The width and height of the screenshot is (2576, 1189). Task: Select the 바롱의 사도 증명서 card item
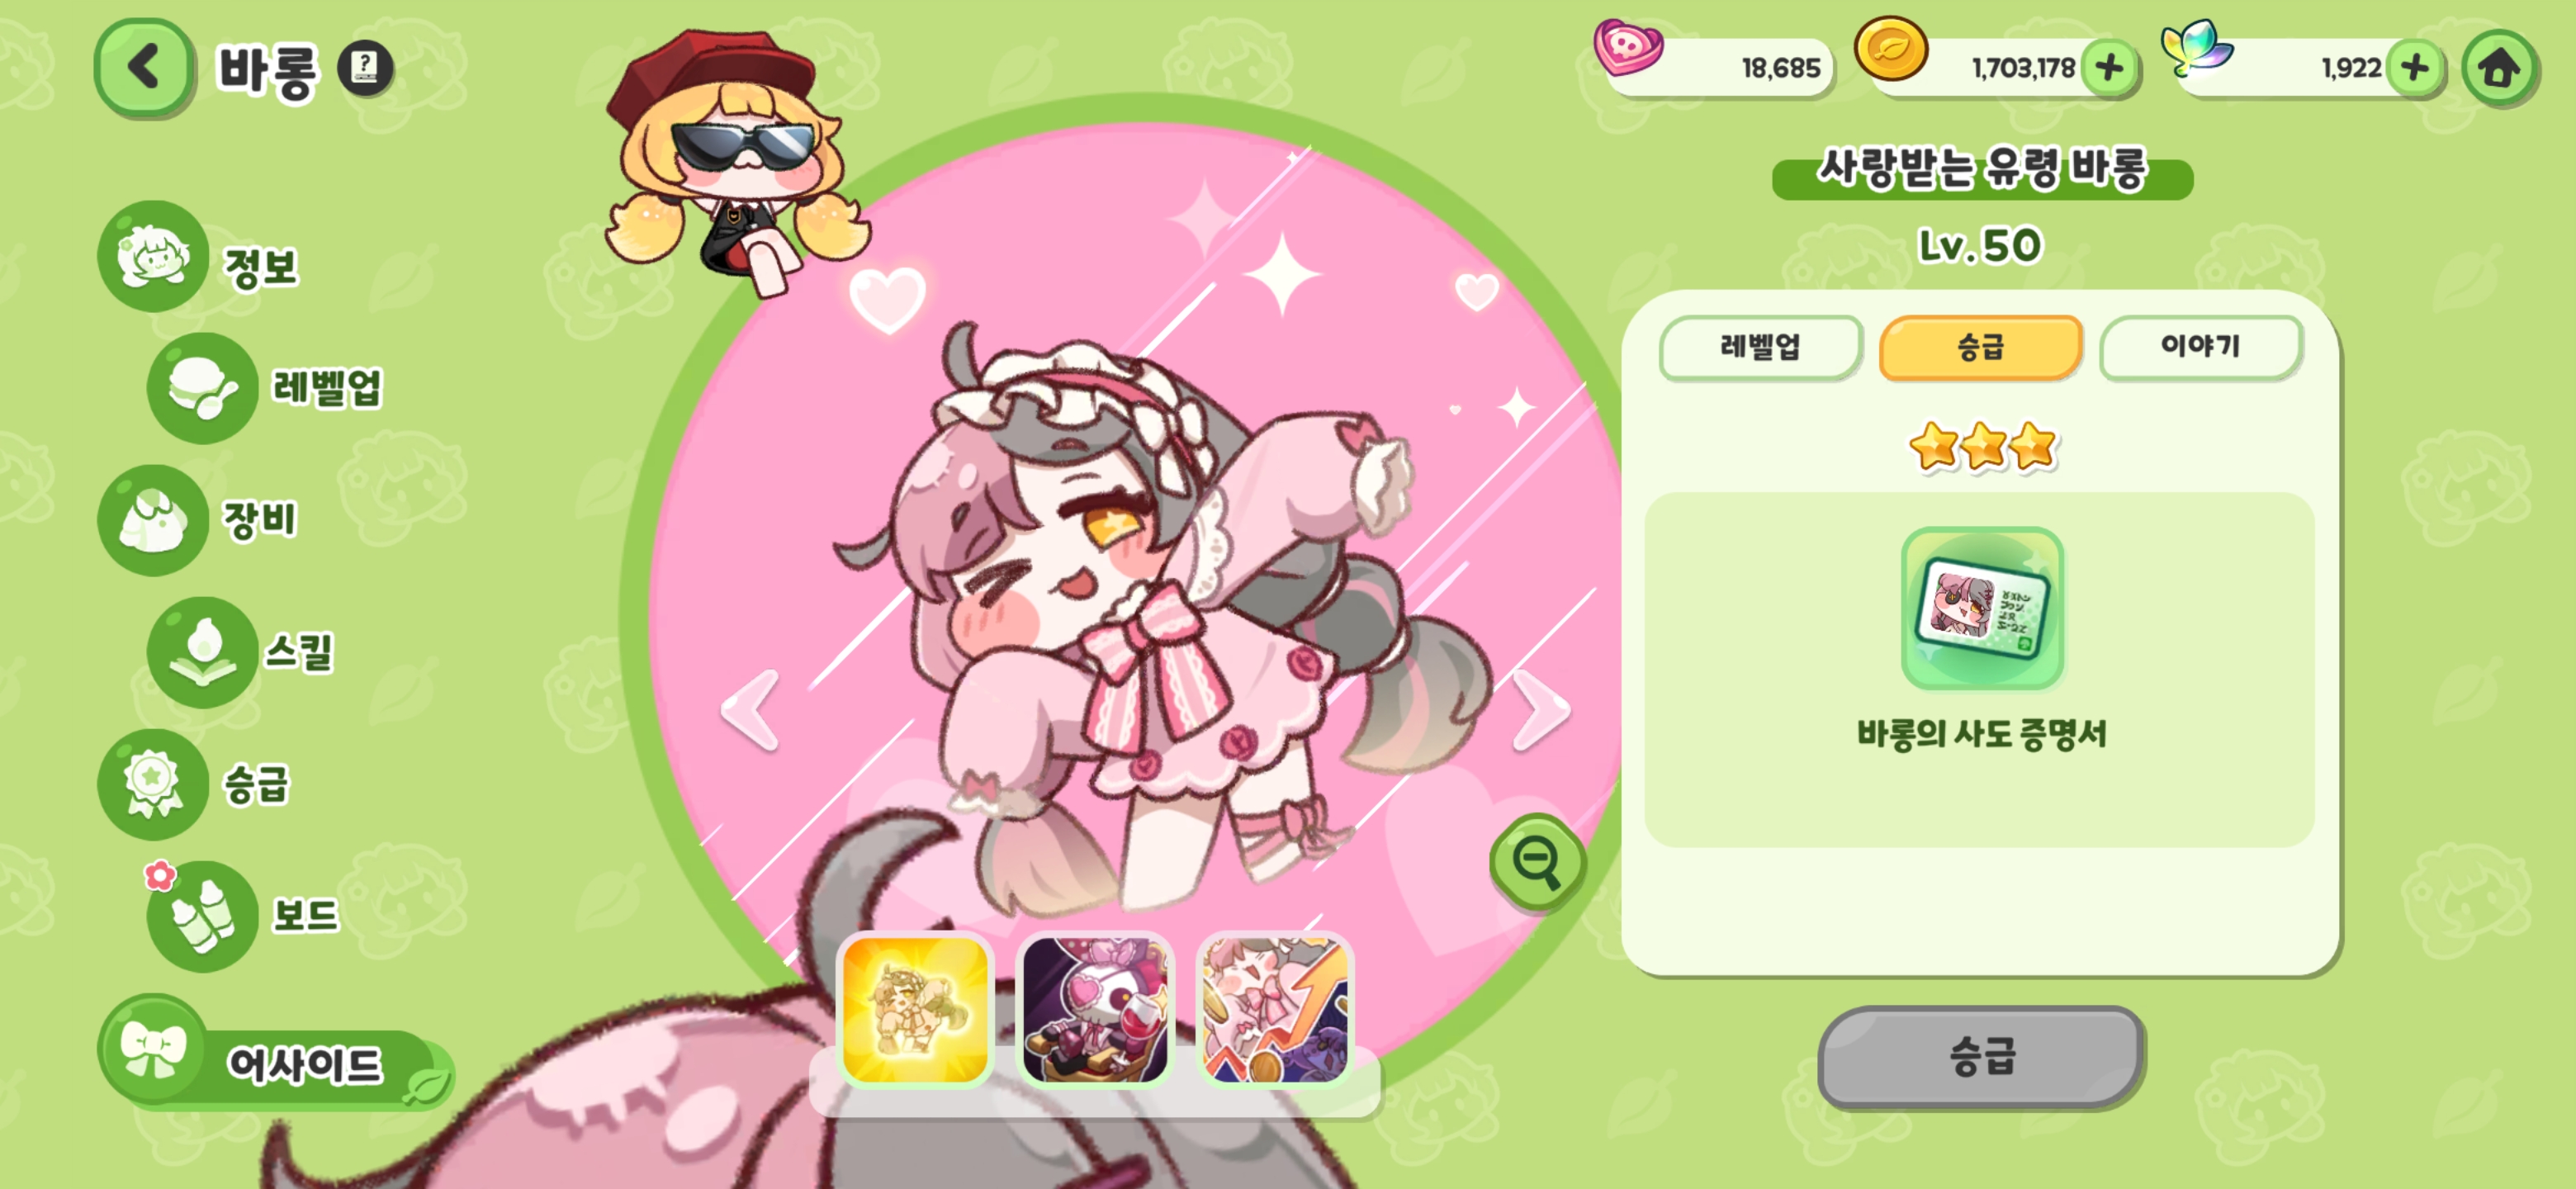point(1982,608)
